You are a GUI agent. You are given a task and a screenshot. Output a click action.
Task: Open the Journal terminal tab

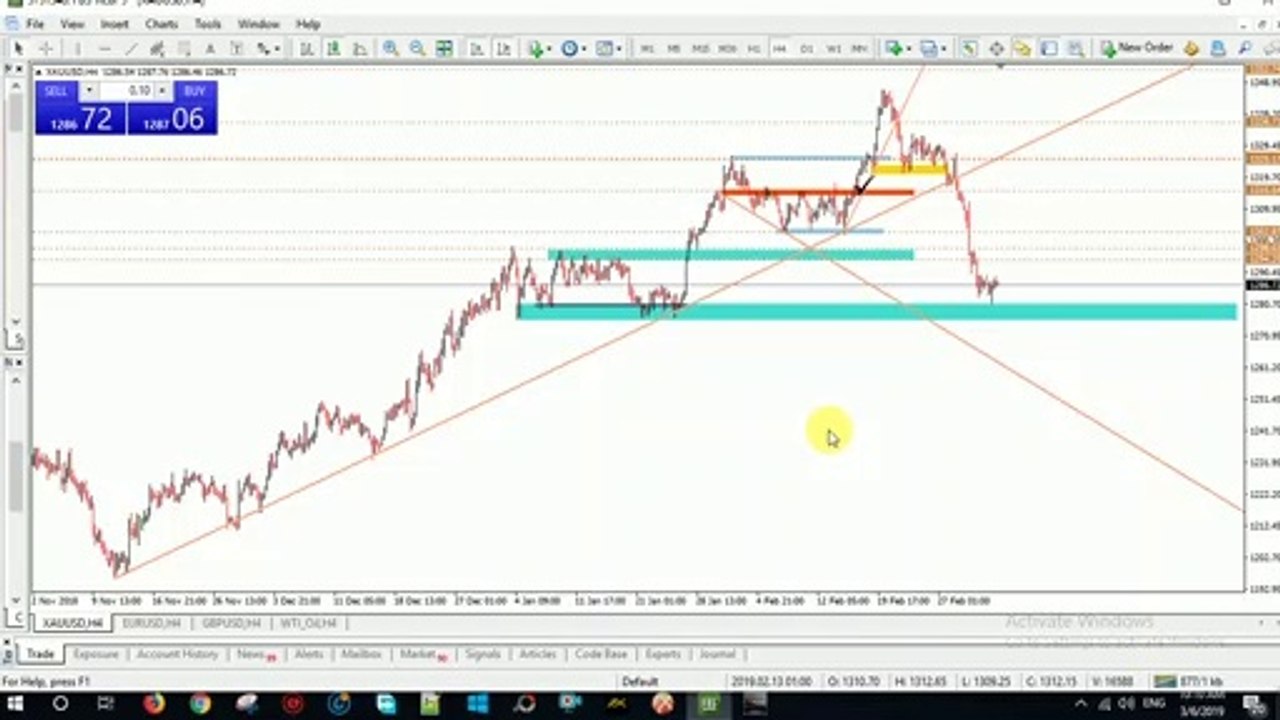(x=717, y=654)
